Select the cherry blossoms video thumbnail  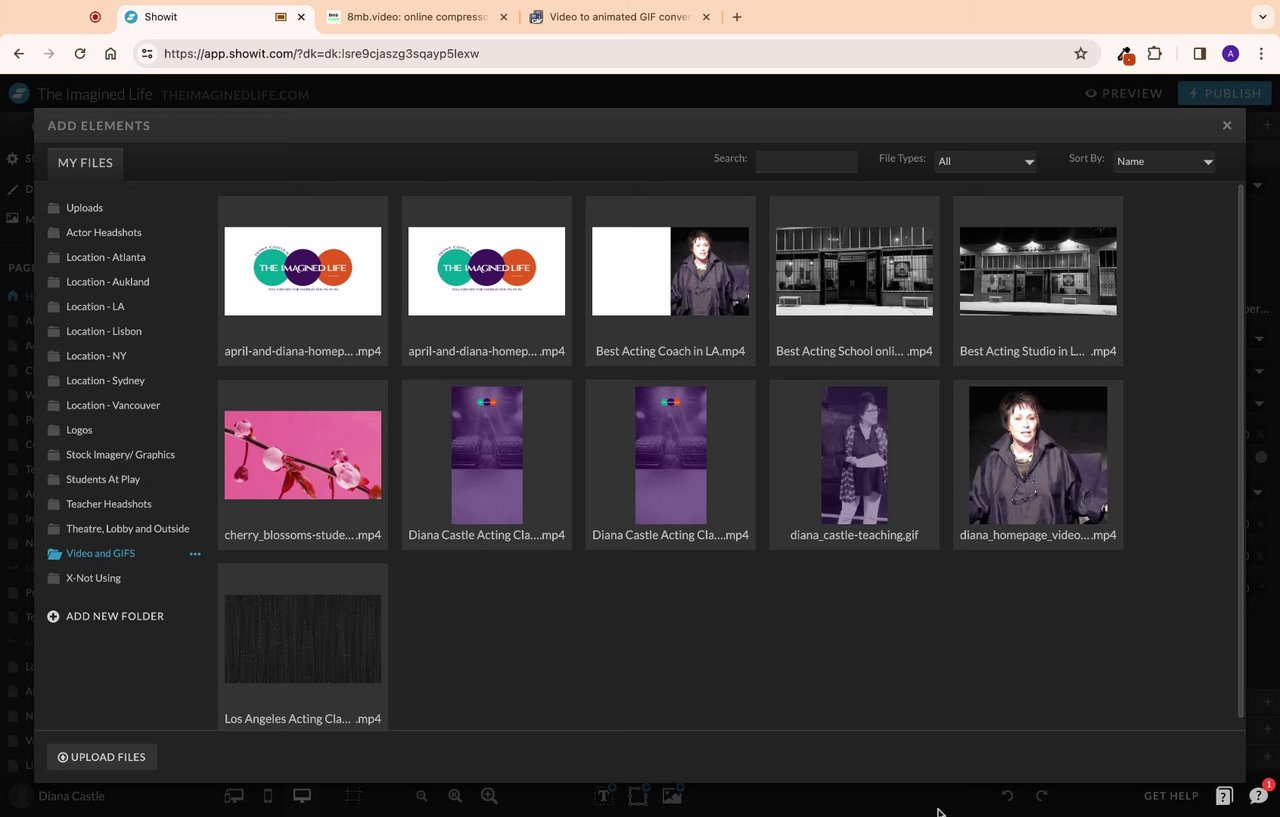pyautogui.click(x=302, y=455)
